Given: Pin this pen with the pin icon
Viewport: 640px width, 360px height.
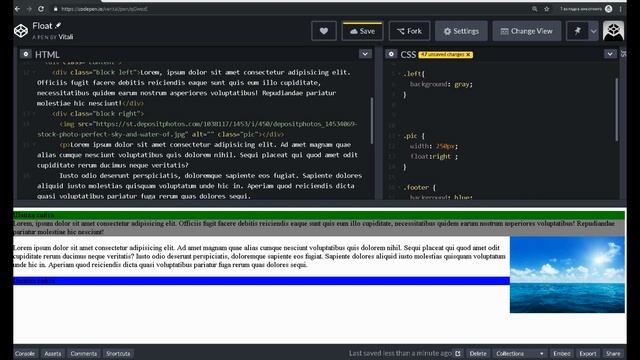Looking at the screenshot, I should click(577, 31).
